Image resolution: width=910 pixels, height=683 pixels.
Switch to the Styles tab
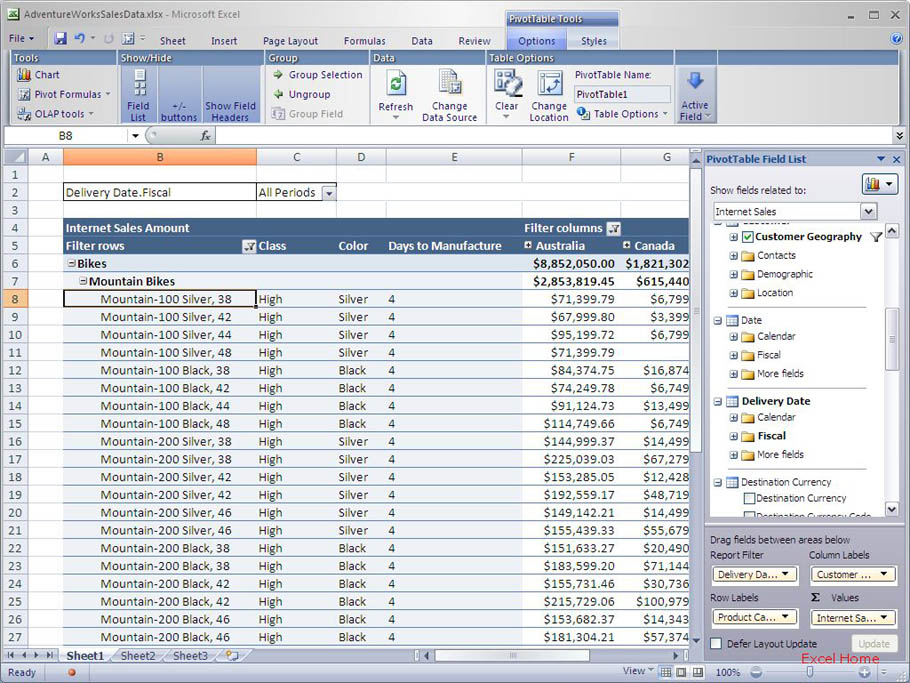click(594, 41)
